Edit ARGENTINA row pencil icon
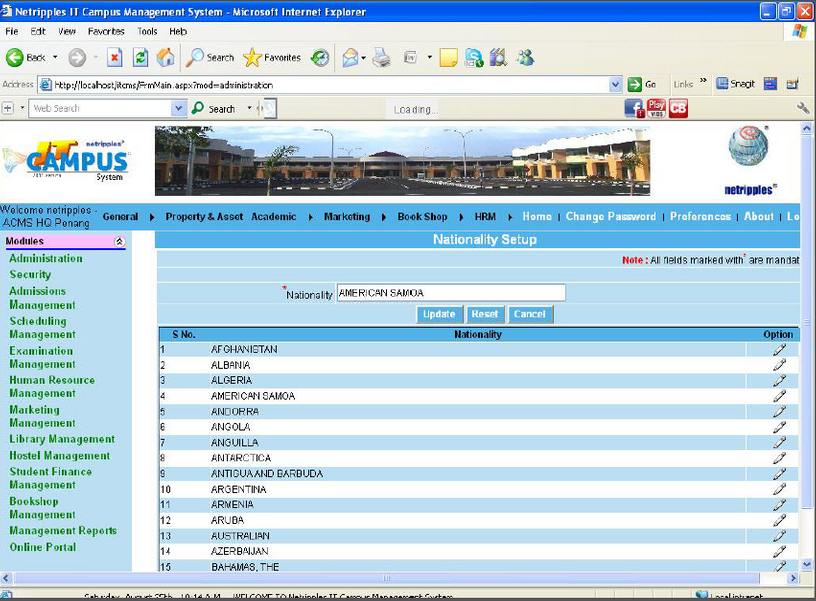The width and height of the screenshot is (816, 601). tap(779, 489)
